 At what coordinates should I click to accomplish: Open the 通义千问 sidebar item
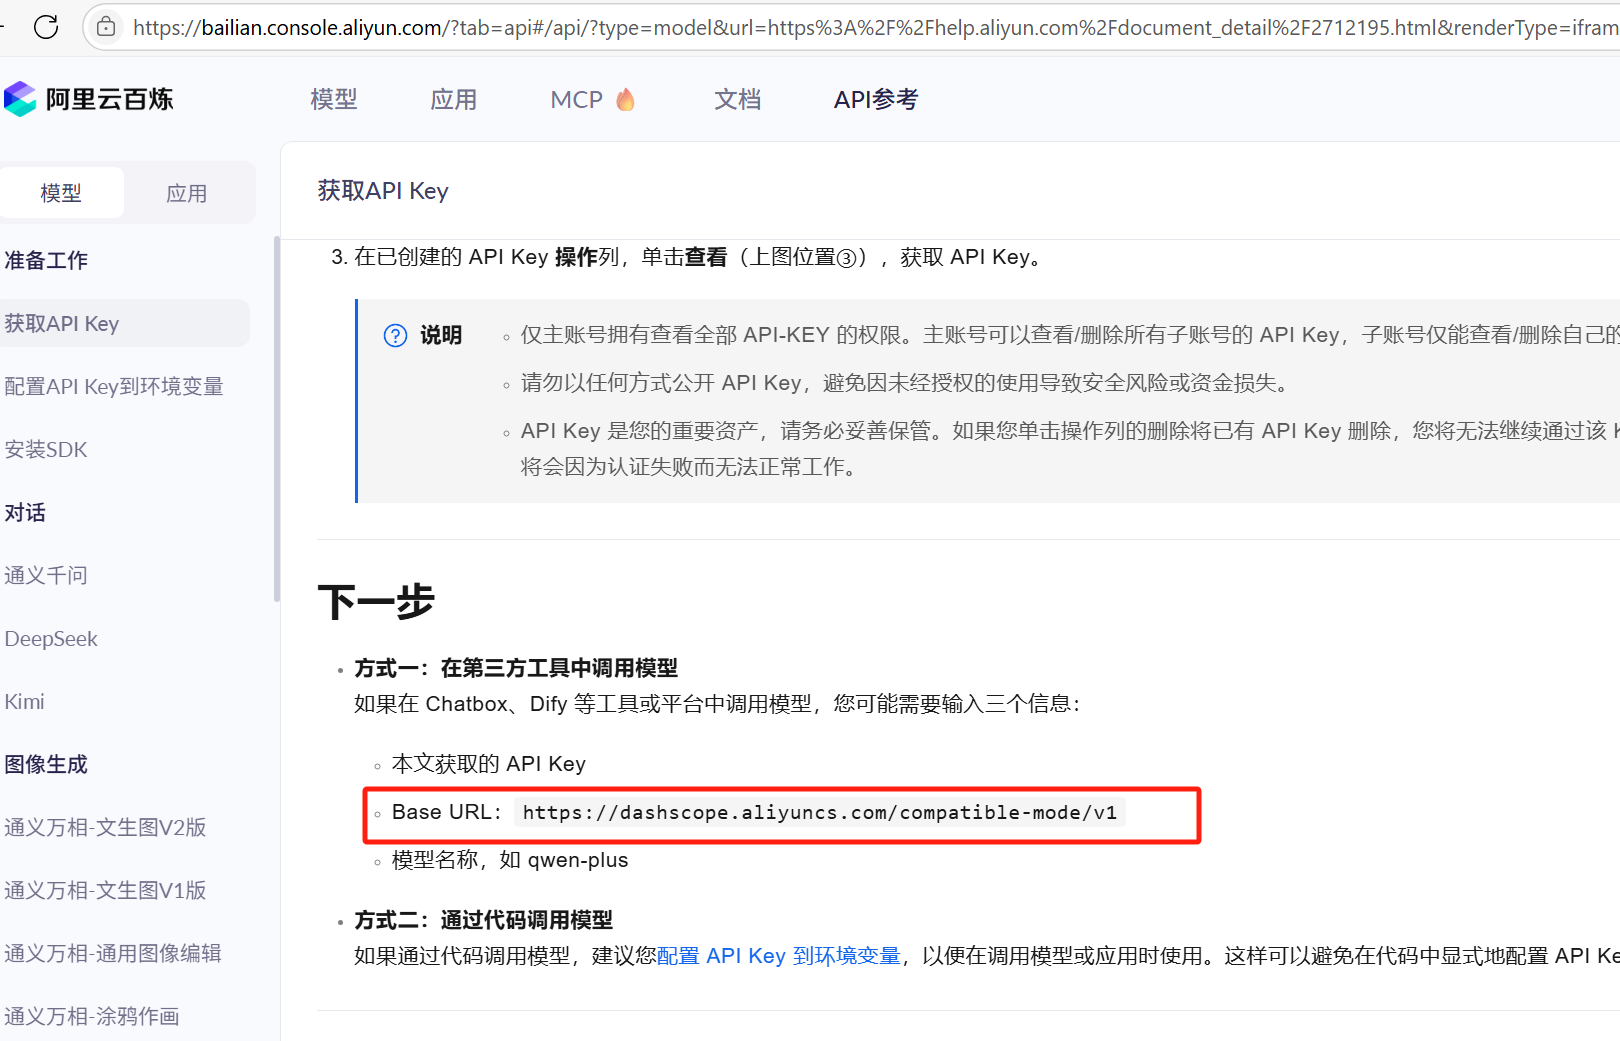click(46, 575)
